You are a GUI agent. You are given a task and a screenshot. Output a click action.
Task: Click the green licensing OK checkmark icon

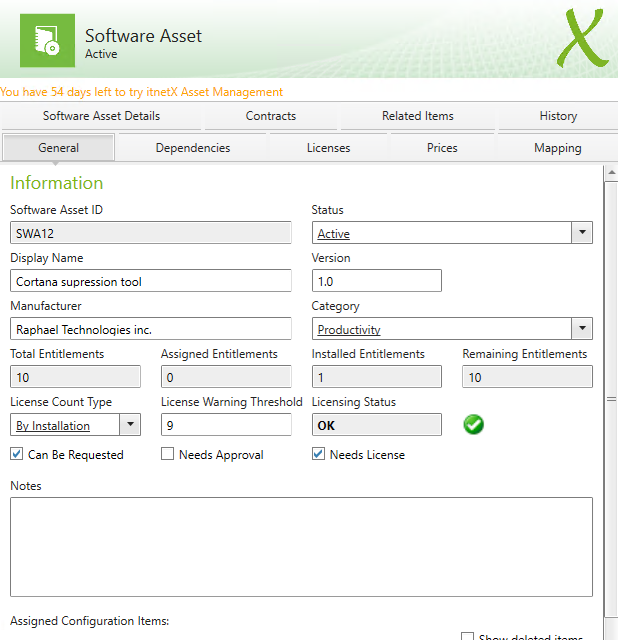tap(474, 425)
